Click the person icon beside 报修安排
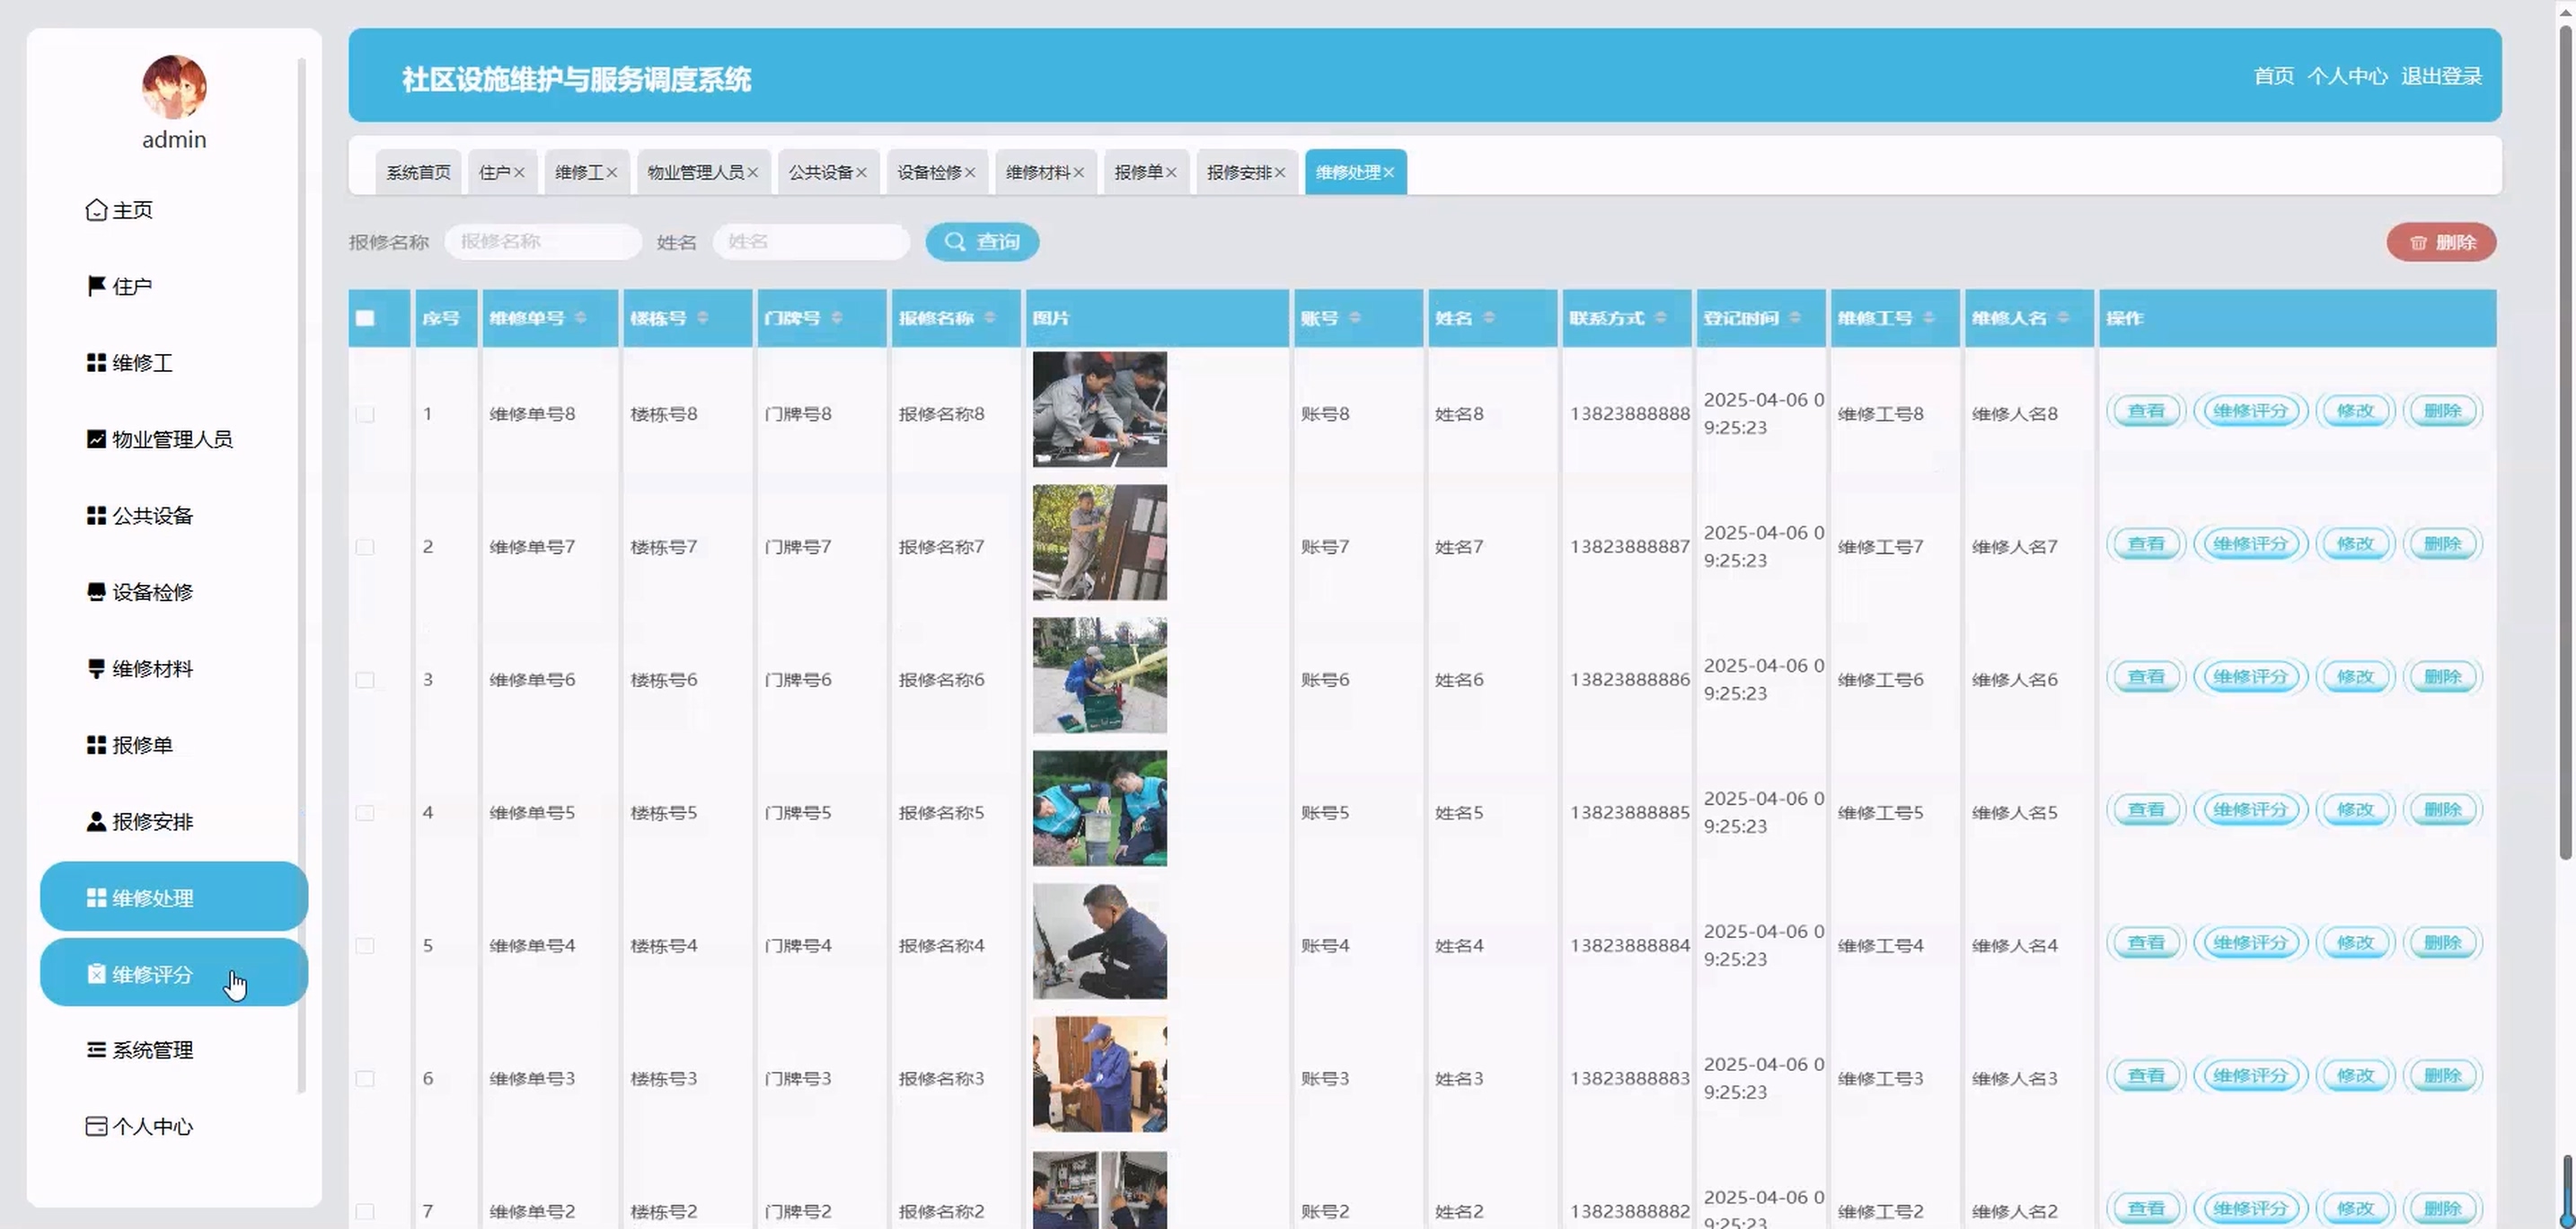This screenshot has width=2576, height=1229. pyautogui.click(x=96, y=822)
